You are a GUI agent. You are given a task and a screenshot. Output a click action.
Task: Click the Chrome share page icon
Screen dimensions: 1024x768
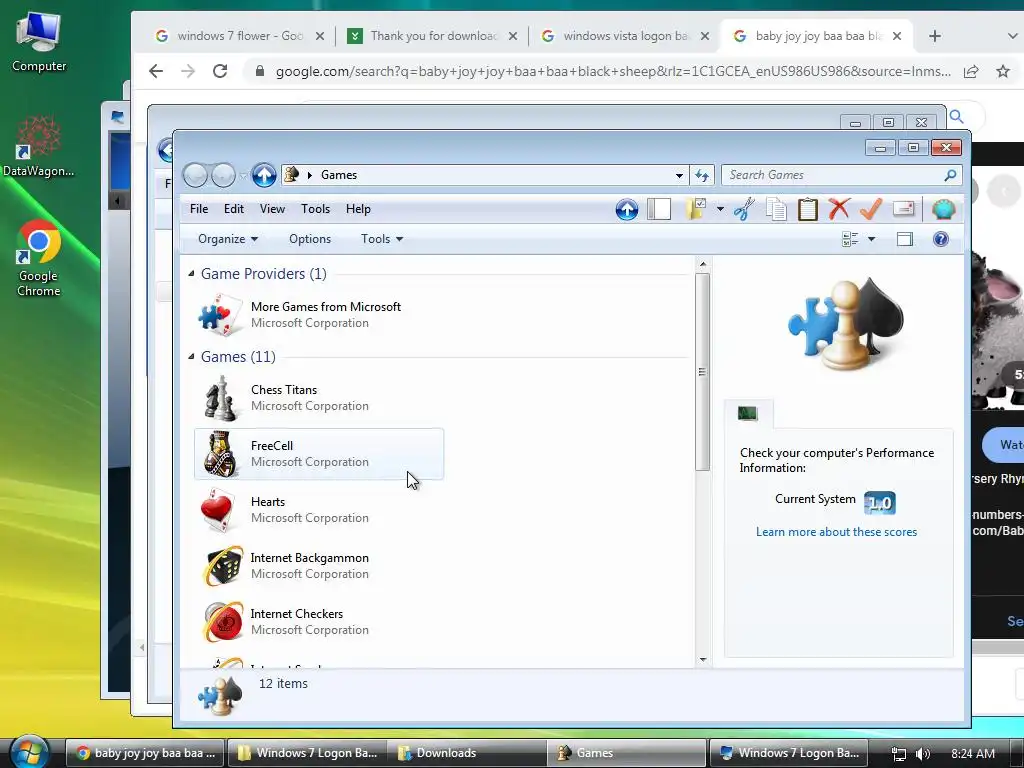(970, 71)
